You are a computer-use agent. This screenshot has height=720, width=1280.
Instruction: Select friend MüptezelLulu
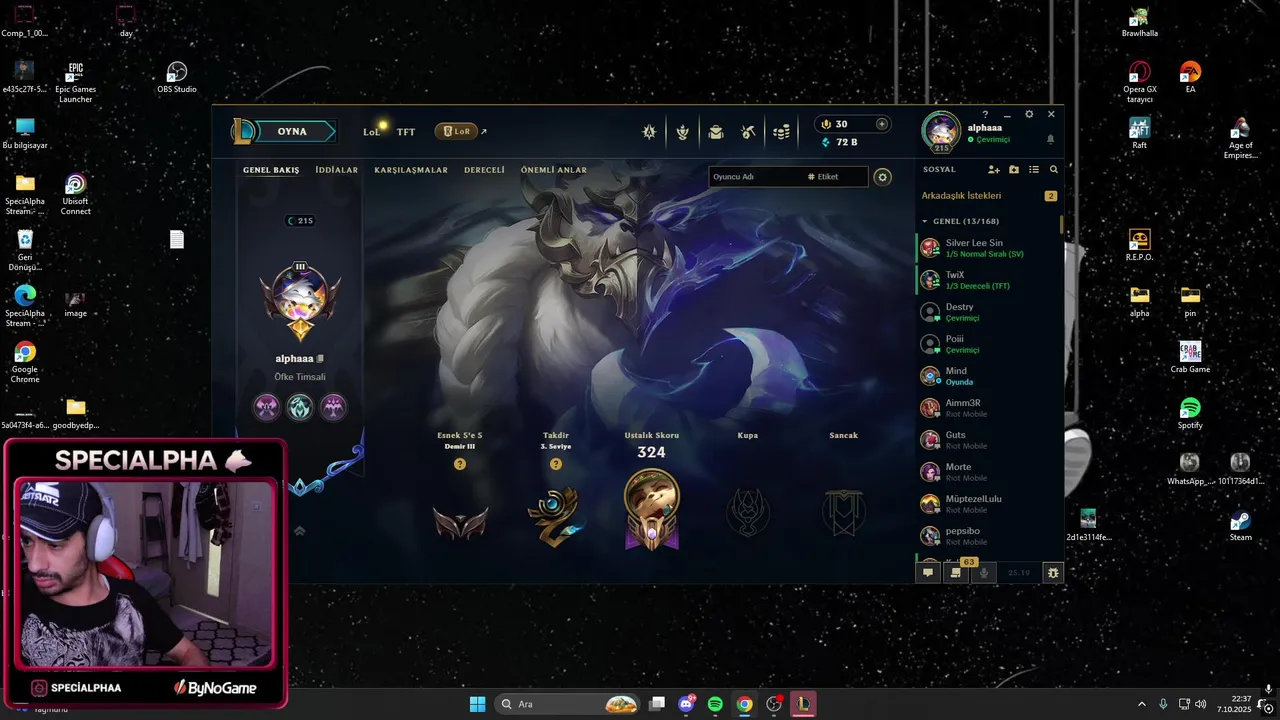[989, 504]
